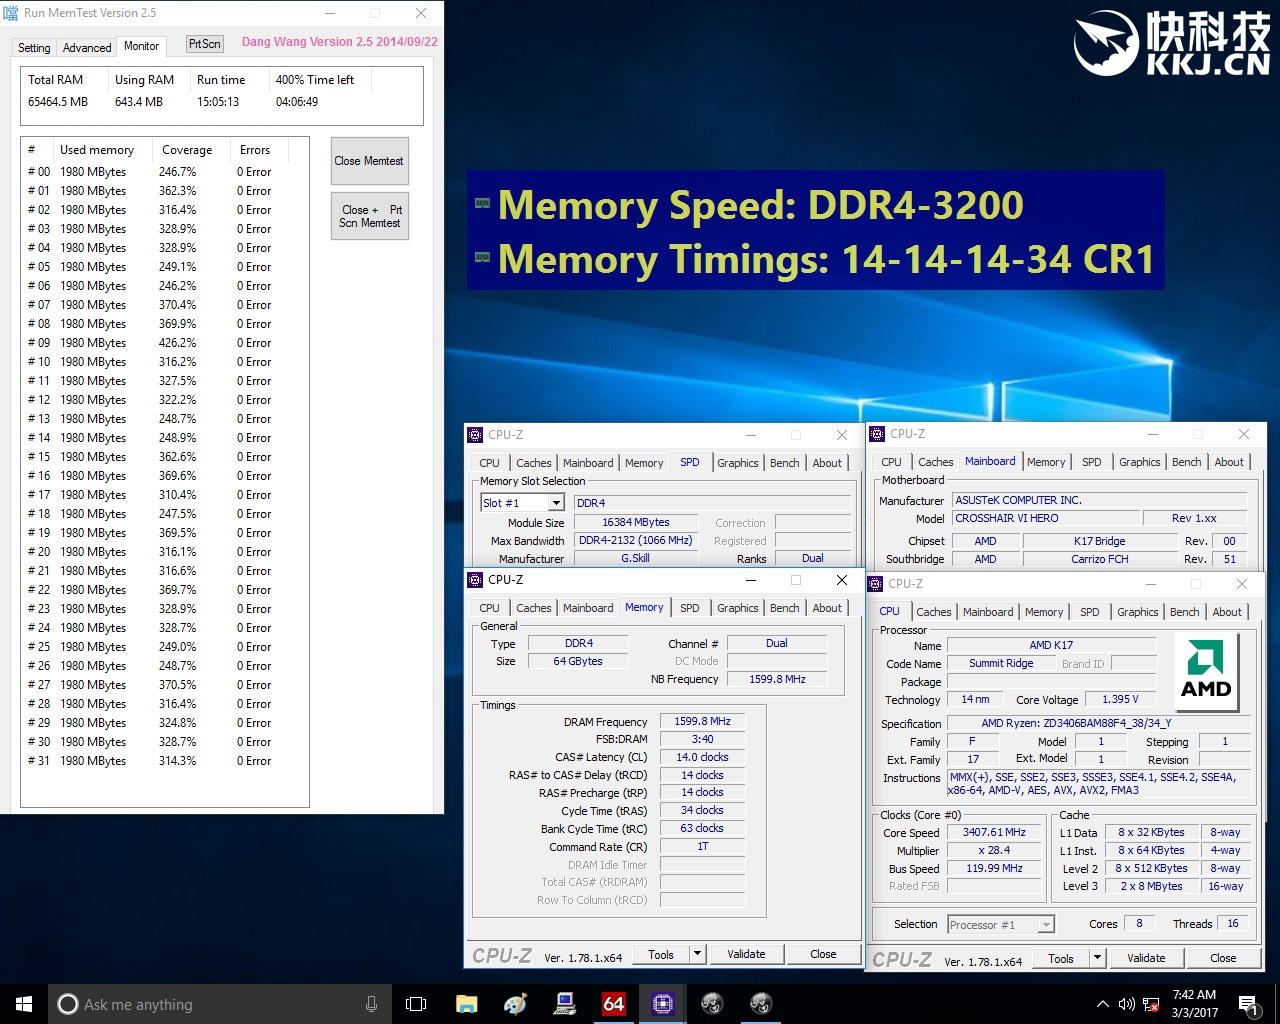
Task: Switch to the Advanced tab in MemTest
Action: [87, 47]
